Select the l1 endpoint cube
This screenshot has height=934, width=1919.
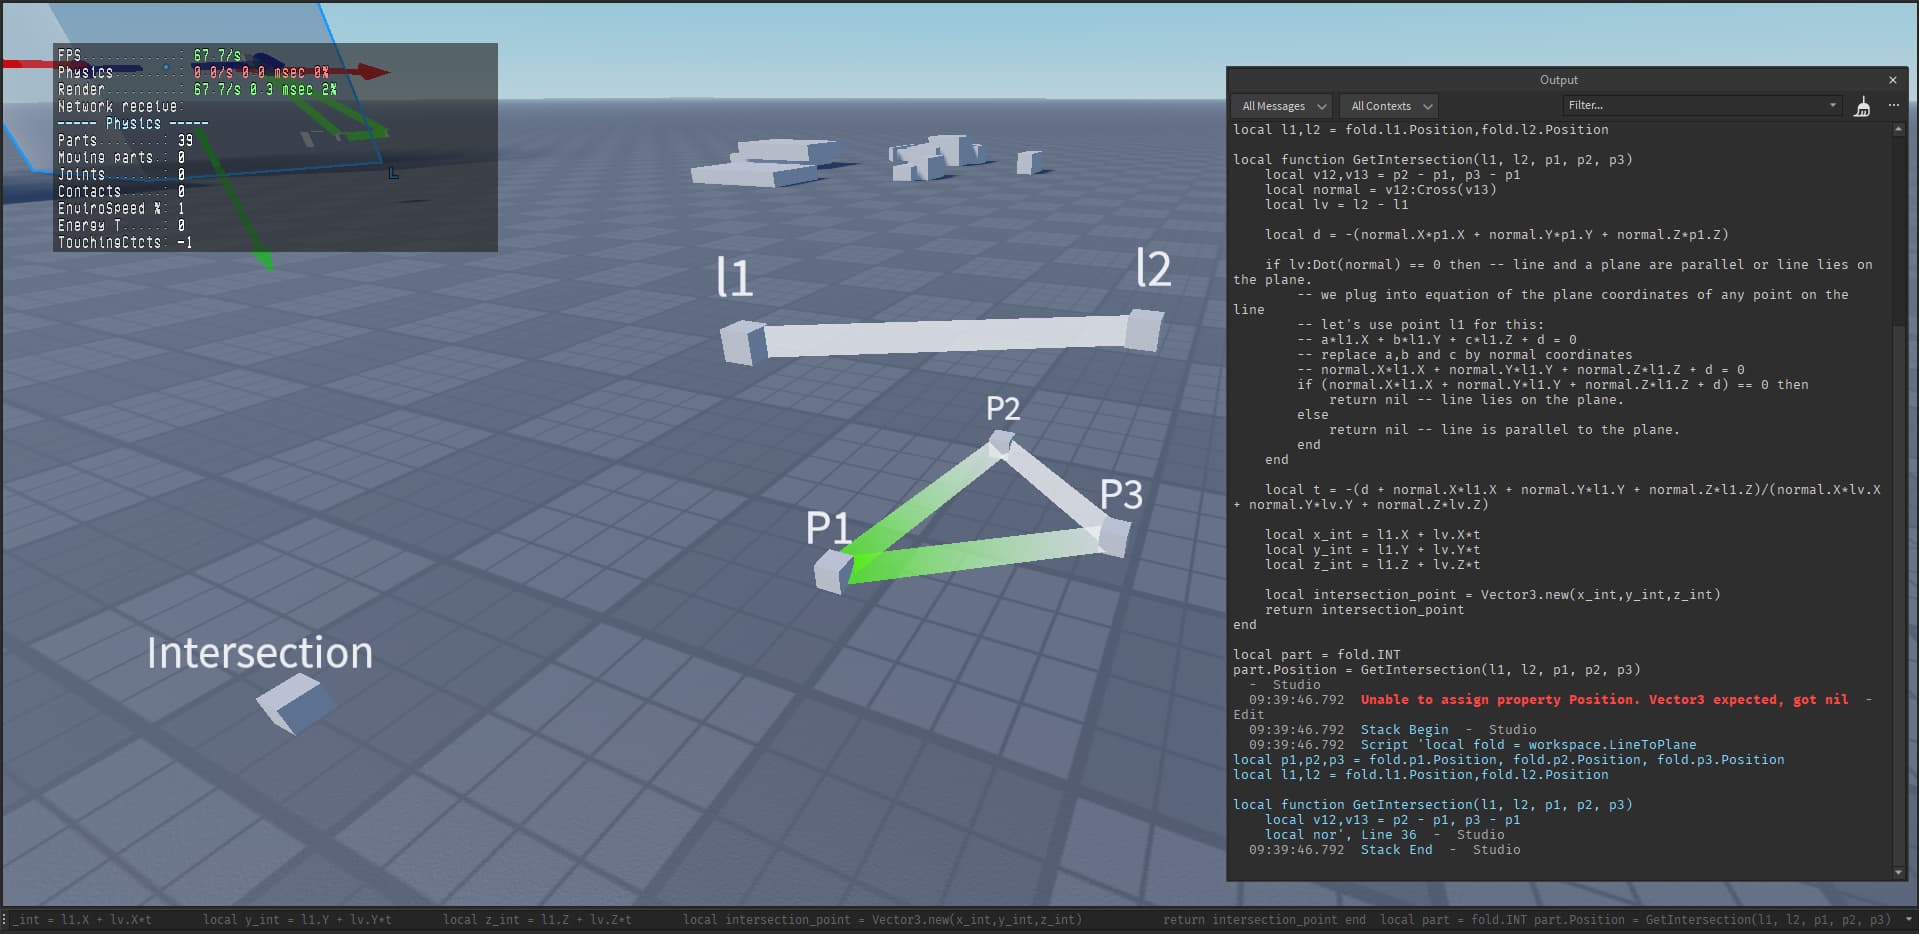(741, 343)
